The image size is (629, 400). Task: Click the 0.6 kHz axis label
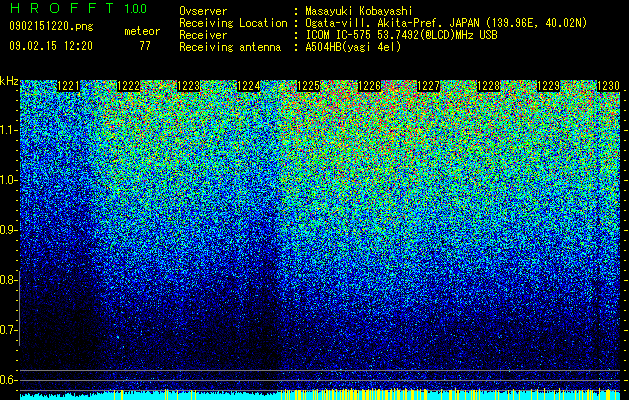(x=8, y=380)
